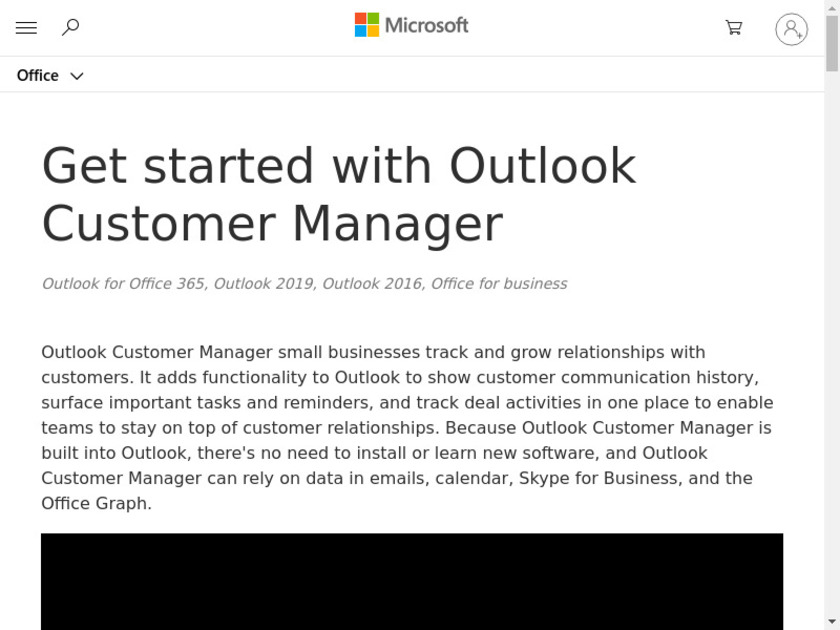The width and height of the screenshot is (840, 630).
Task: Open the hamburger navigation menu
Action: (27, 28)
